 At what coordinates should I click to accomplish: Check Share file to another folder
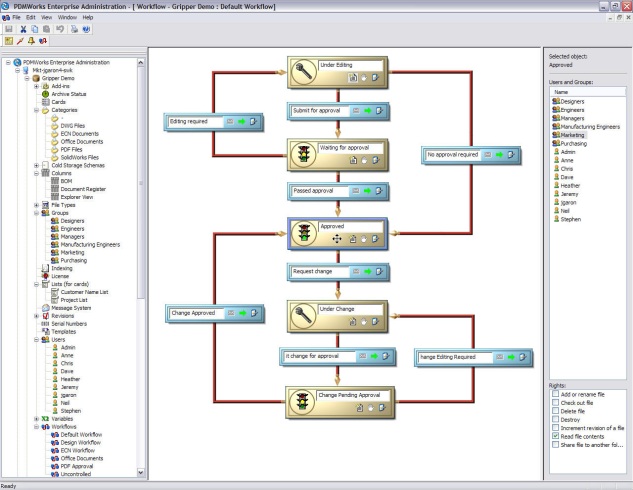pos(555,444)
